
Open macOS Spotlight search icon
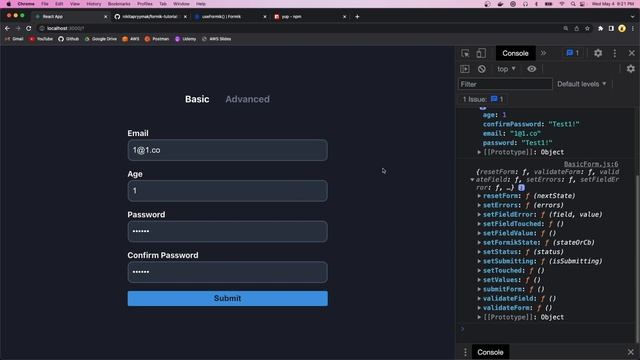pos(573,4)
